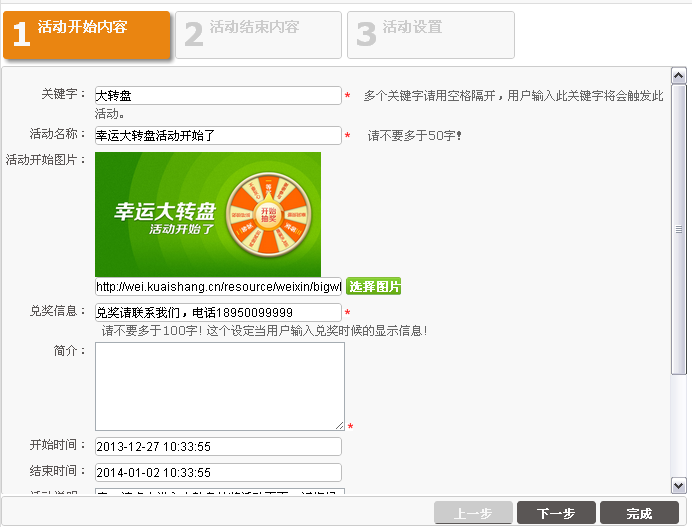Switch to the 活动结束内容 step tab

click(x=258, y=35)
